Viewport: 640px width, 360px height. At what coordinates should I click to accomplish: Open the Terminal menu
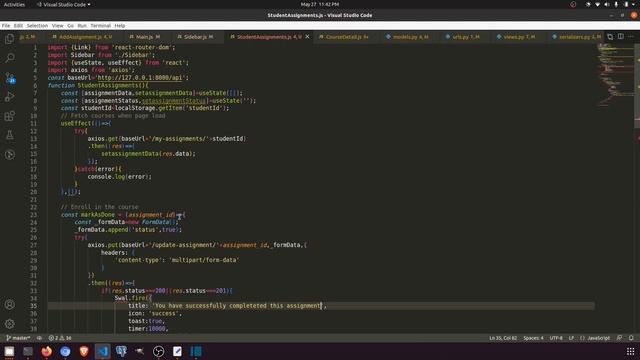coord(100,26)
